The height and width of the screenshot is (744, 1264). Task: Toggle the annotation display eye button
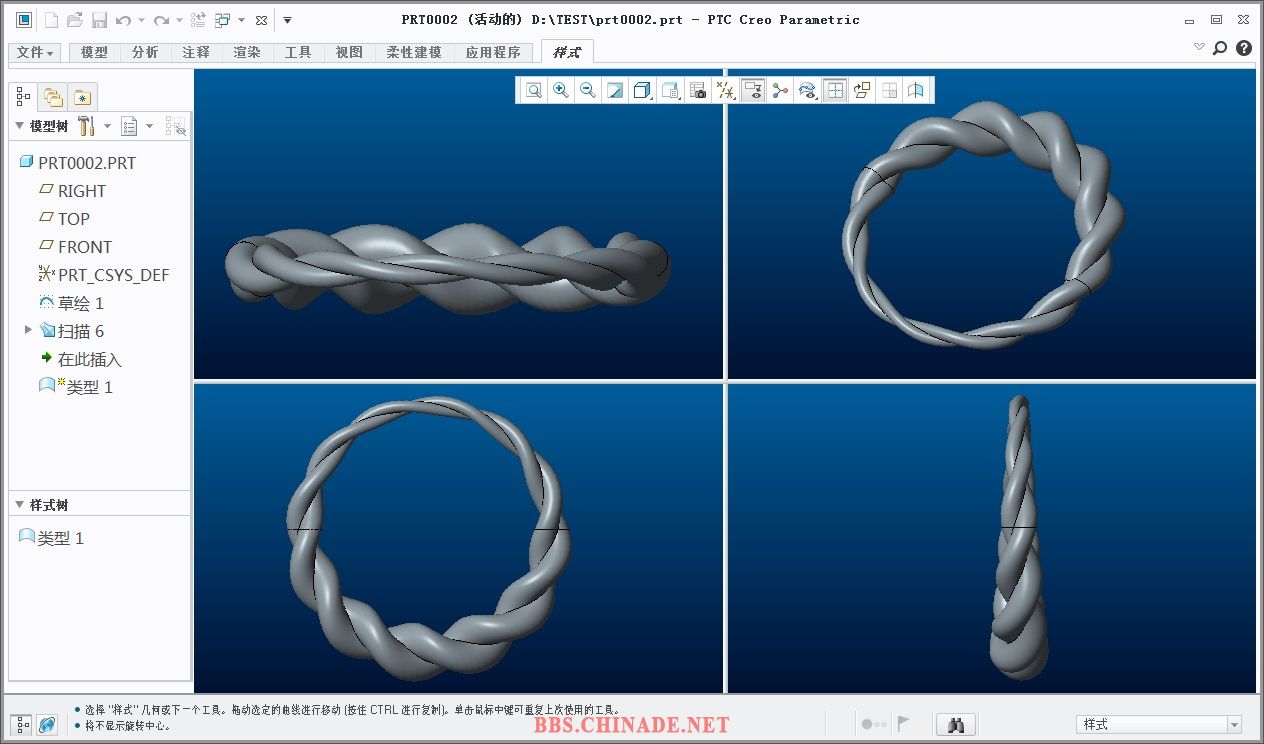[753, 91]
